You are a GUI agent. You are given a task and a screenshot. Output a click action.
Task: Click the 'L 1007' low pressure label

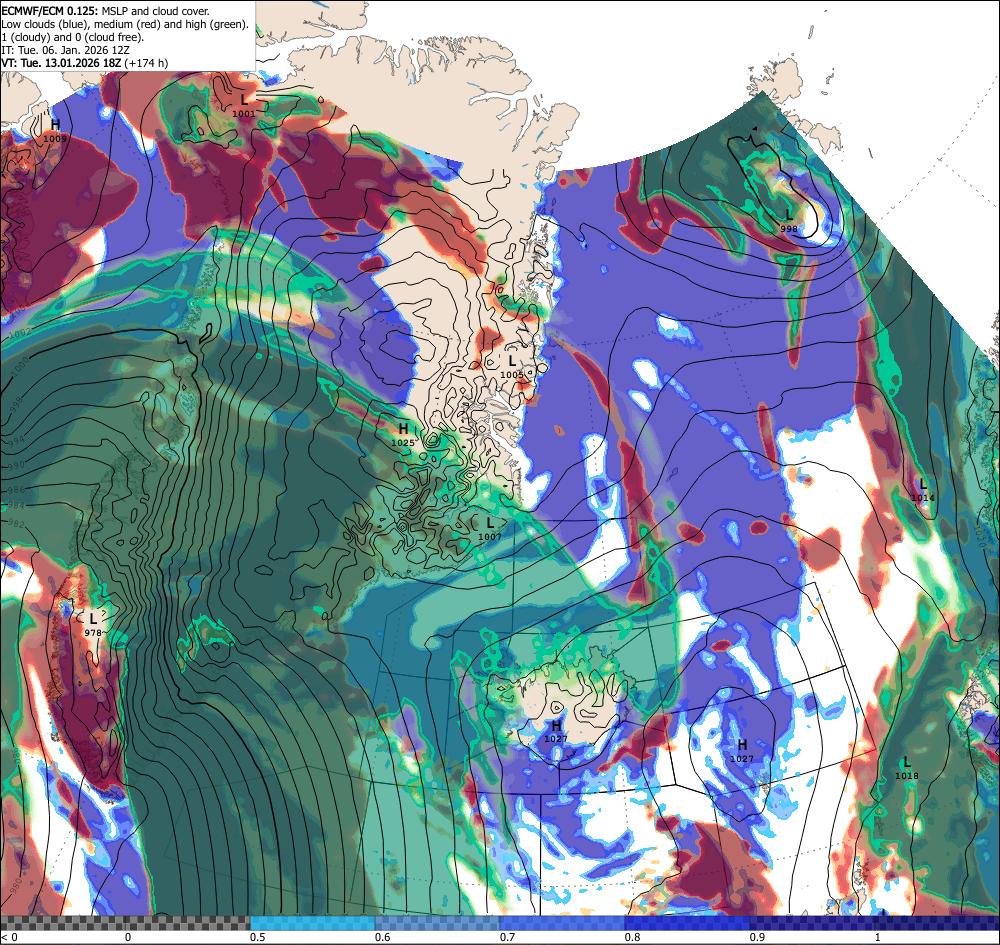[490, 529]
